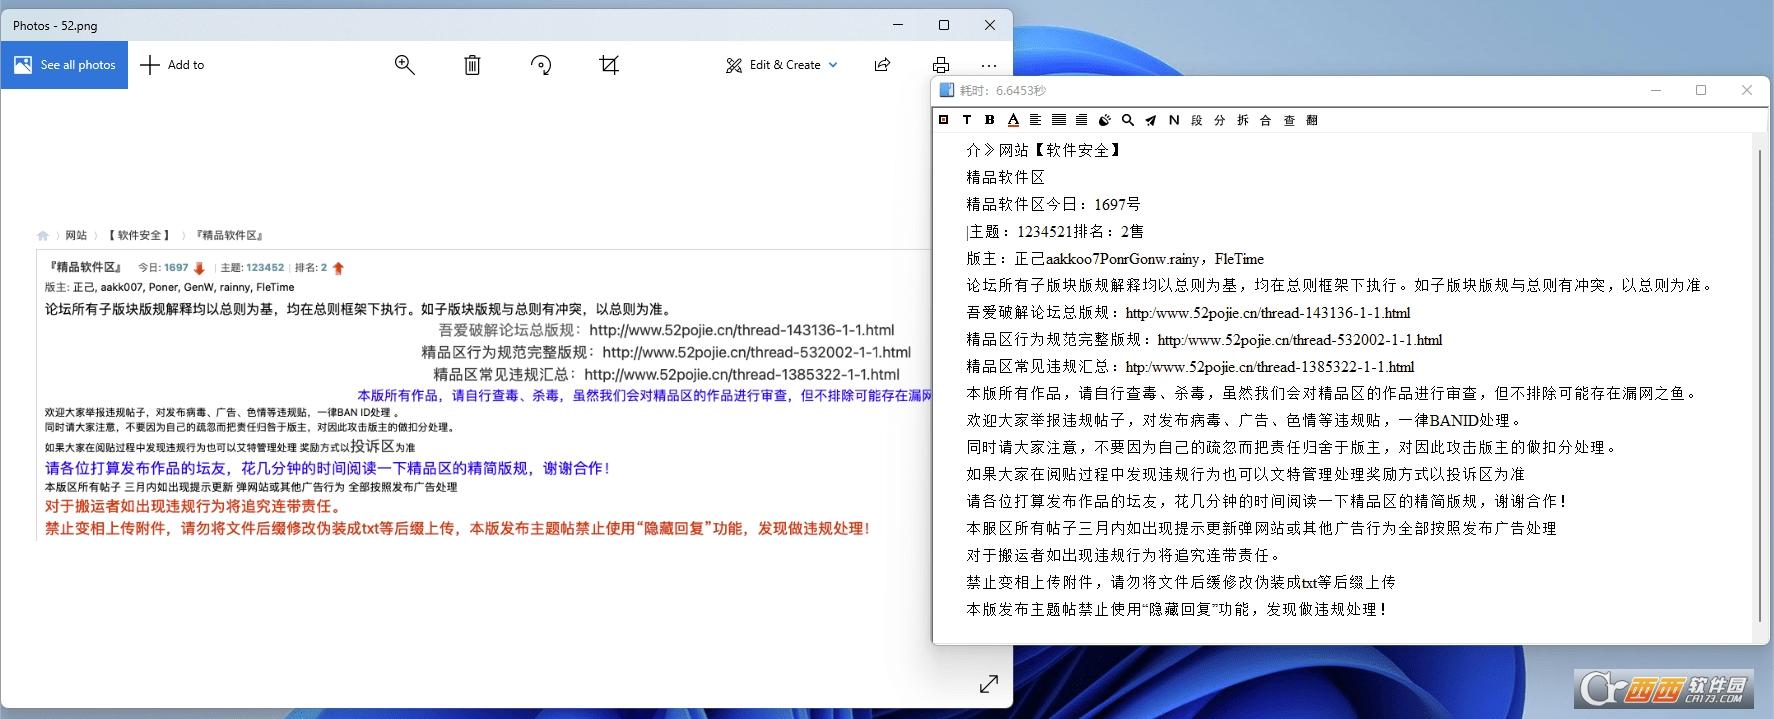Open the Edit & Create dropdown
The image size is (1774, 719).
[x=782, y=65]
